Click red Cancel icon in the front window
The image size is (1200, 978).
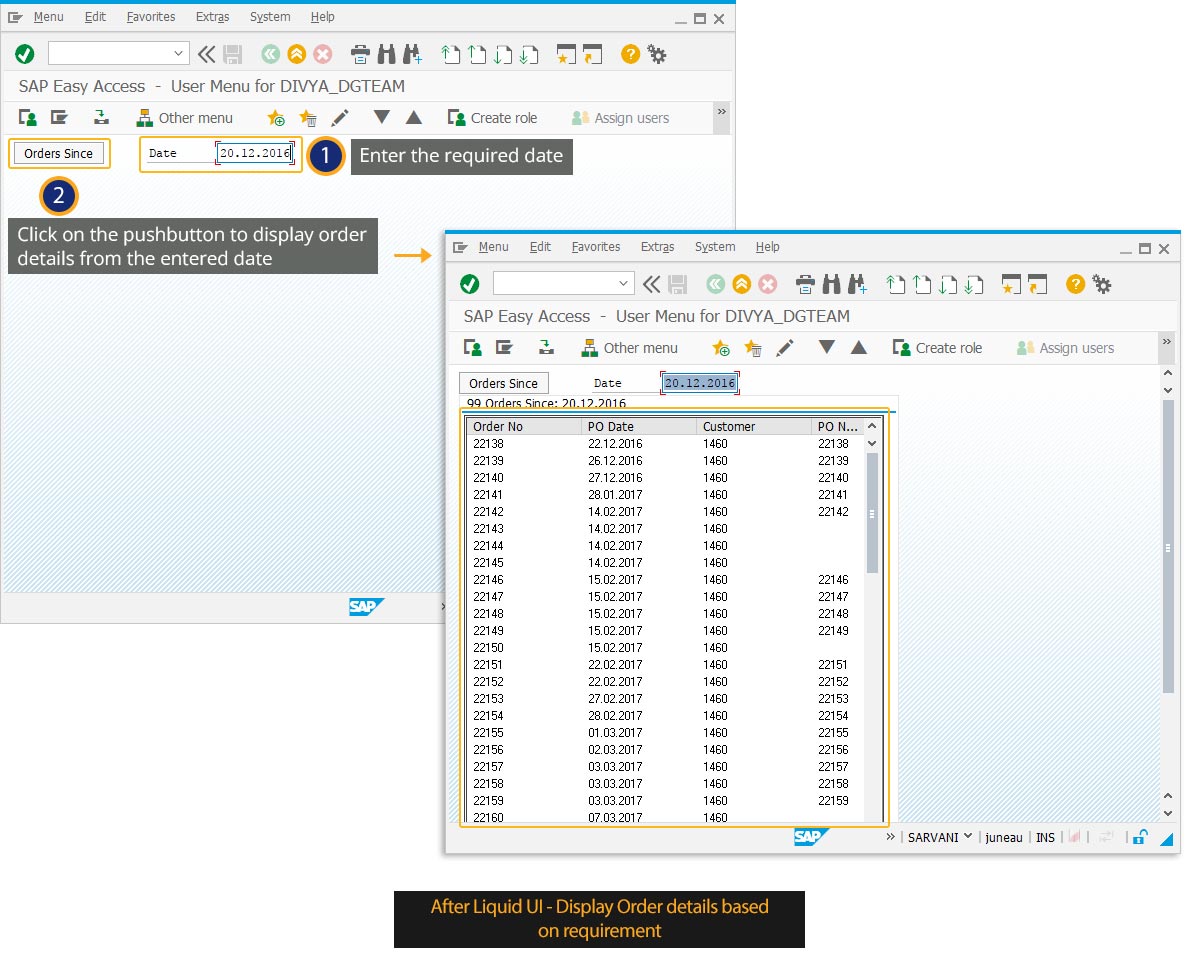pyautogui.click(x=768, y=284)
